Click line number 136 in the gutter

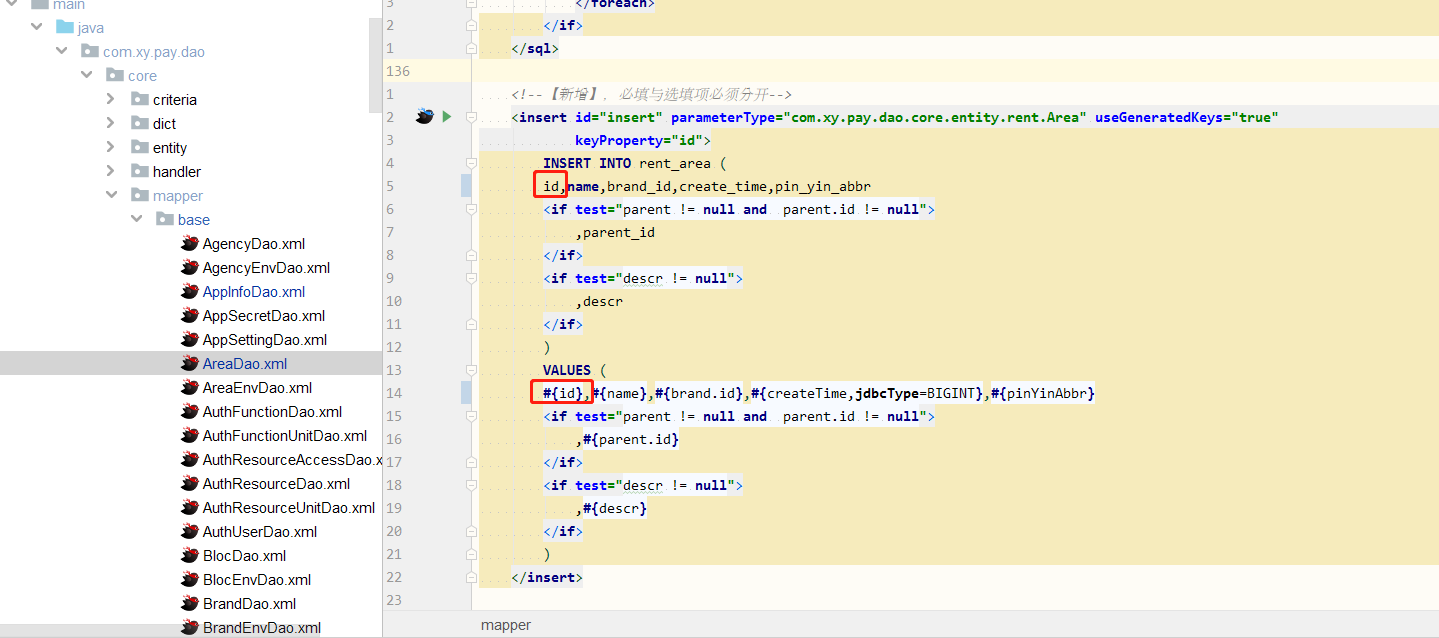point(397,71)
